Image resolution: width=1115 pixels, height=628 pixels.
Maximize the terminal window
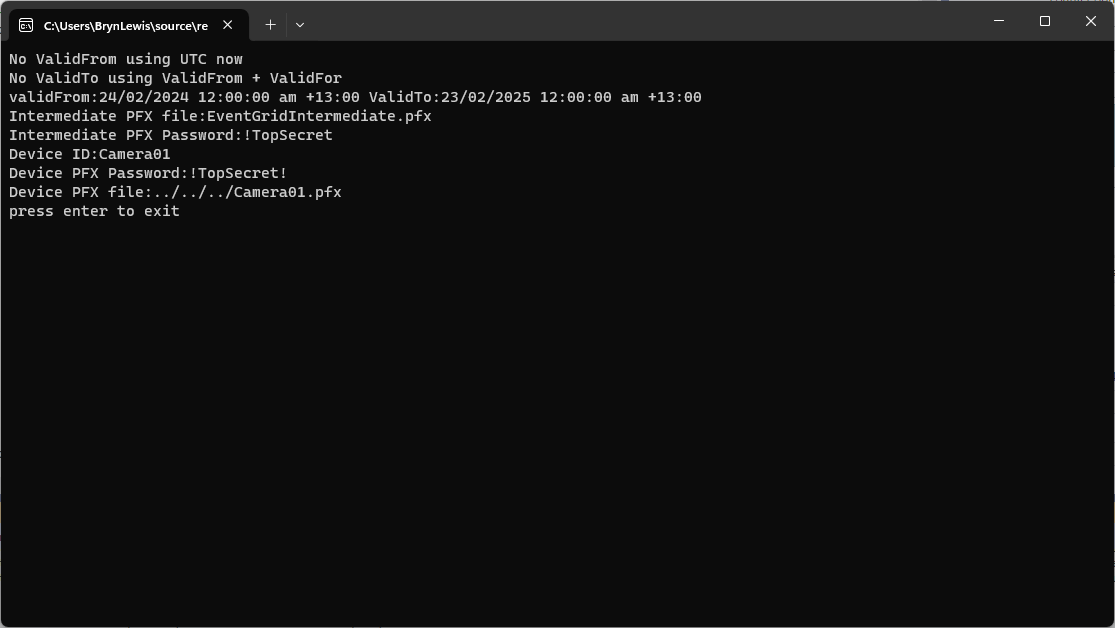[1045, 21]
